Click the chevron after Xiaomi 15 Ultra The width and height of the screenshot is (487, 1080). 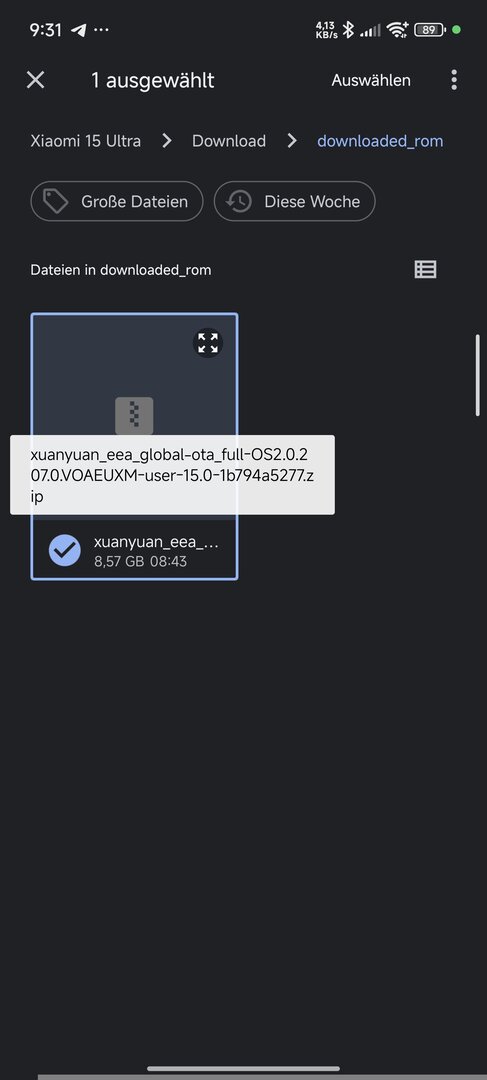coord(167,141)
